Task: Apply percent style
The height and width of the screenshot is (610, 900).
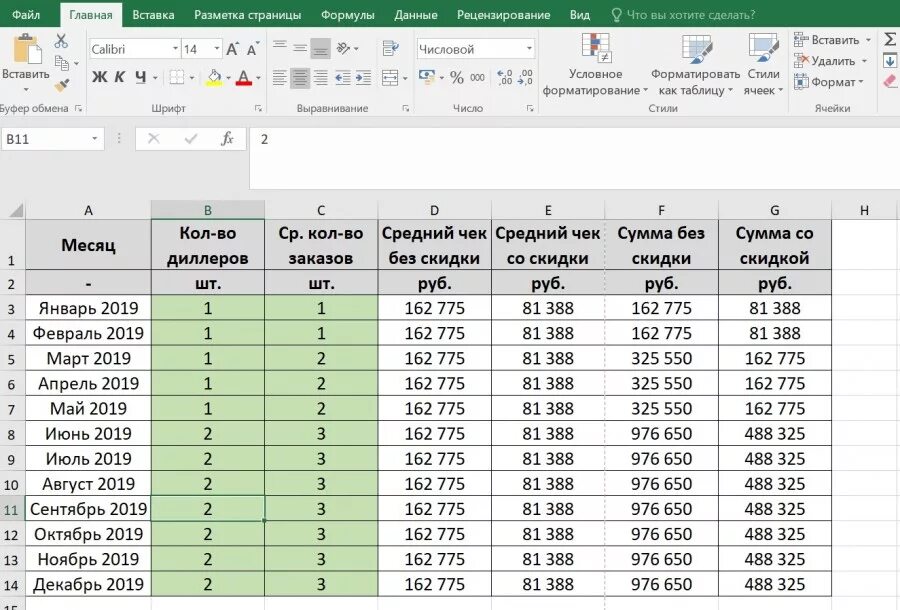Action: coord(457,77)
